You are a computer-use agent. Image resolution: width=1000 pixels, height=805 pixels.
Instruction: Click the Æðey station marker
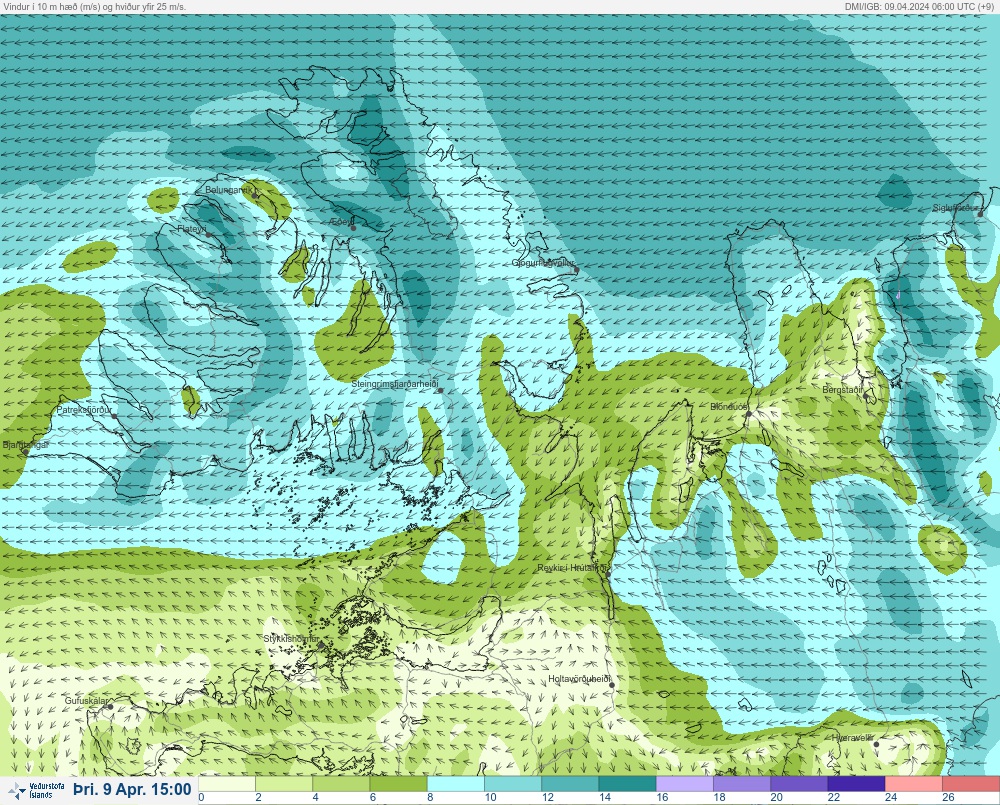[353, 228]
